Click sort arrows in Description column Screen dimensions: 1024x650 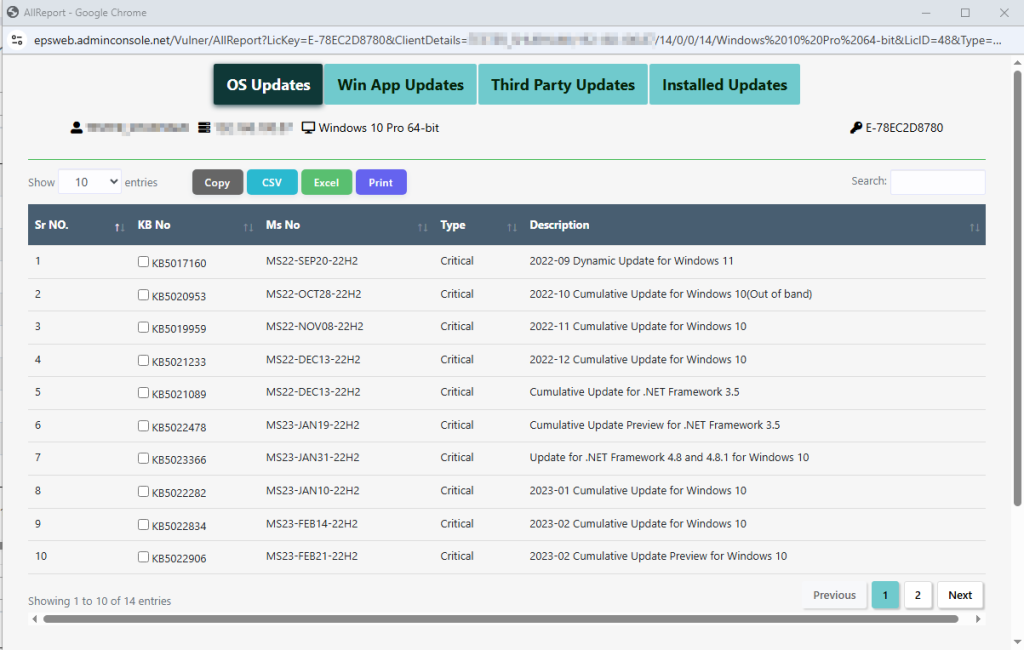pyautogui.click(x=974, y=228)
